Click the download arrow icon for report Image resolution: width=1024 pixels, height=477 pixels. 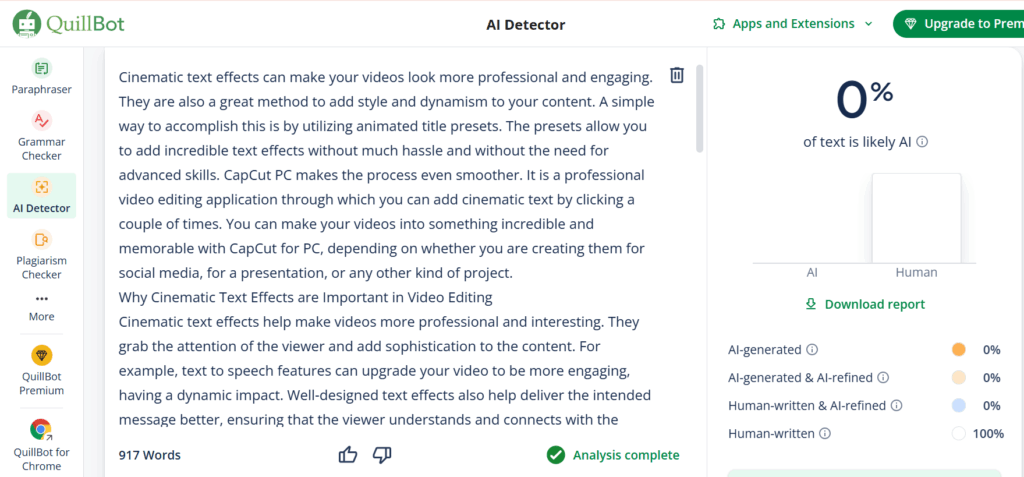pos(811,304)
